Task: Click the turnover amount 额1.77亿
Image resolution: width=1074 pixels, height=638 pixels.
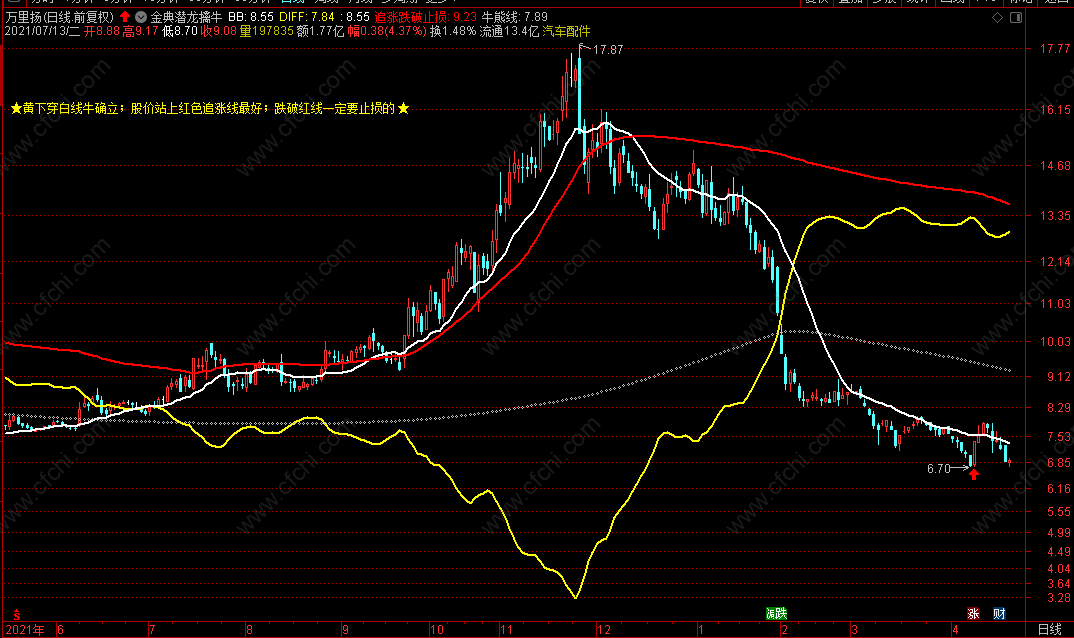Action: [321, 31]
